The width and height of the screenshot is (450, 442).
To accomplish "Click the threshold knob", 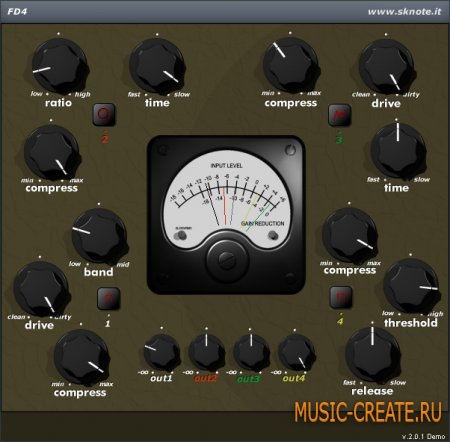I will [411, 287].
